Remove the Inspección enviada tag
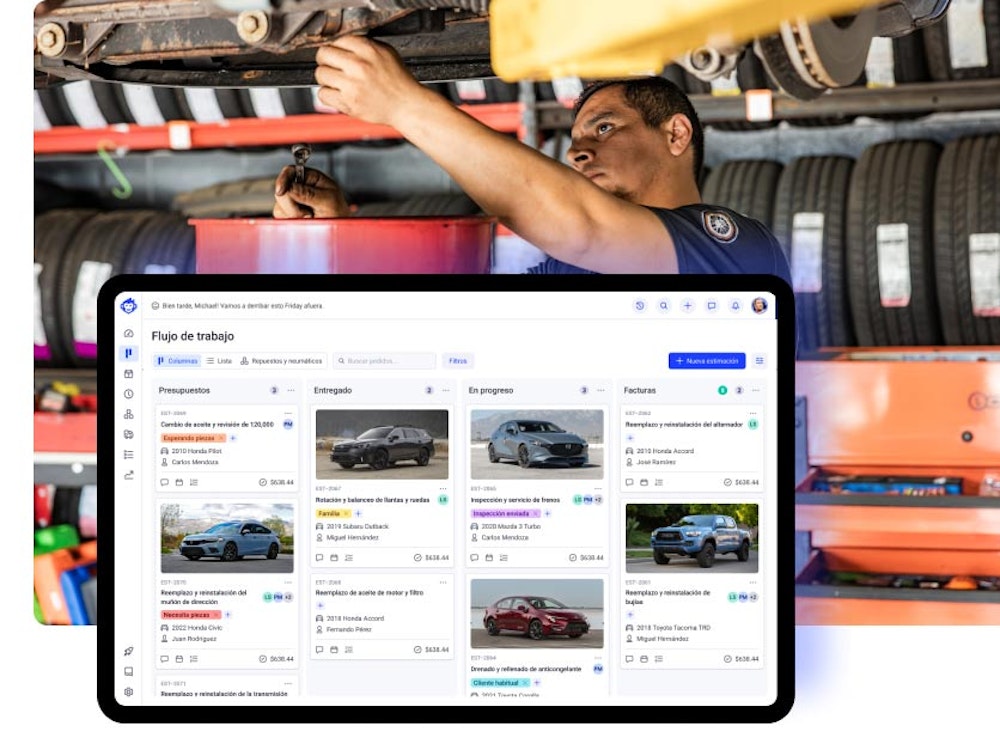The width and height of the screenshot is (1000, 756). pos(535,514)
